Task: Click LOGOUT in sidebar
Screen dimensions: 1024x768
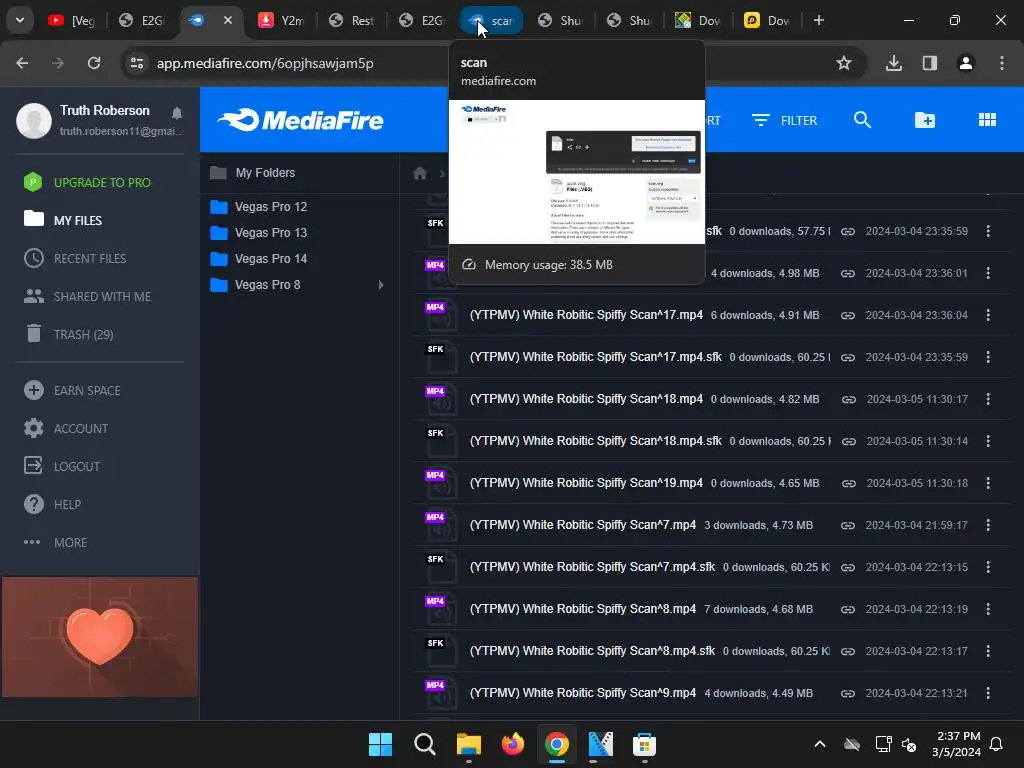Action: click(62, 466)
